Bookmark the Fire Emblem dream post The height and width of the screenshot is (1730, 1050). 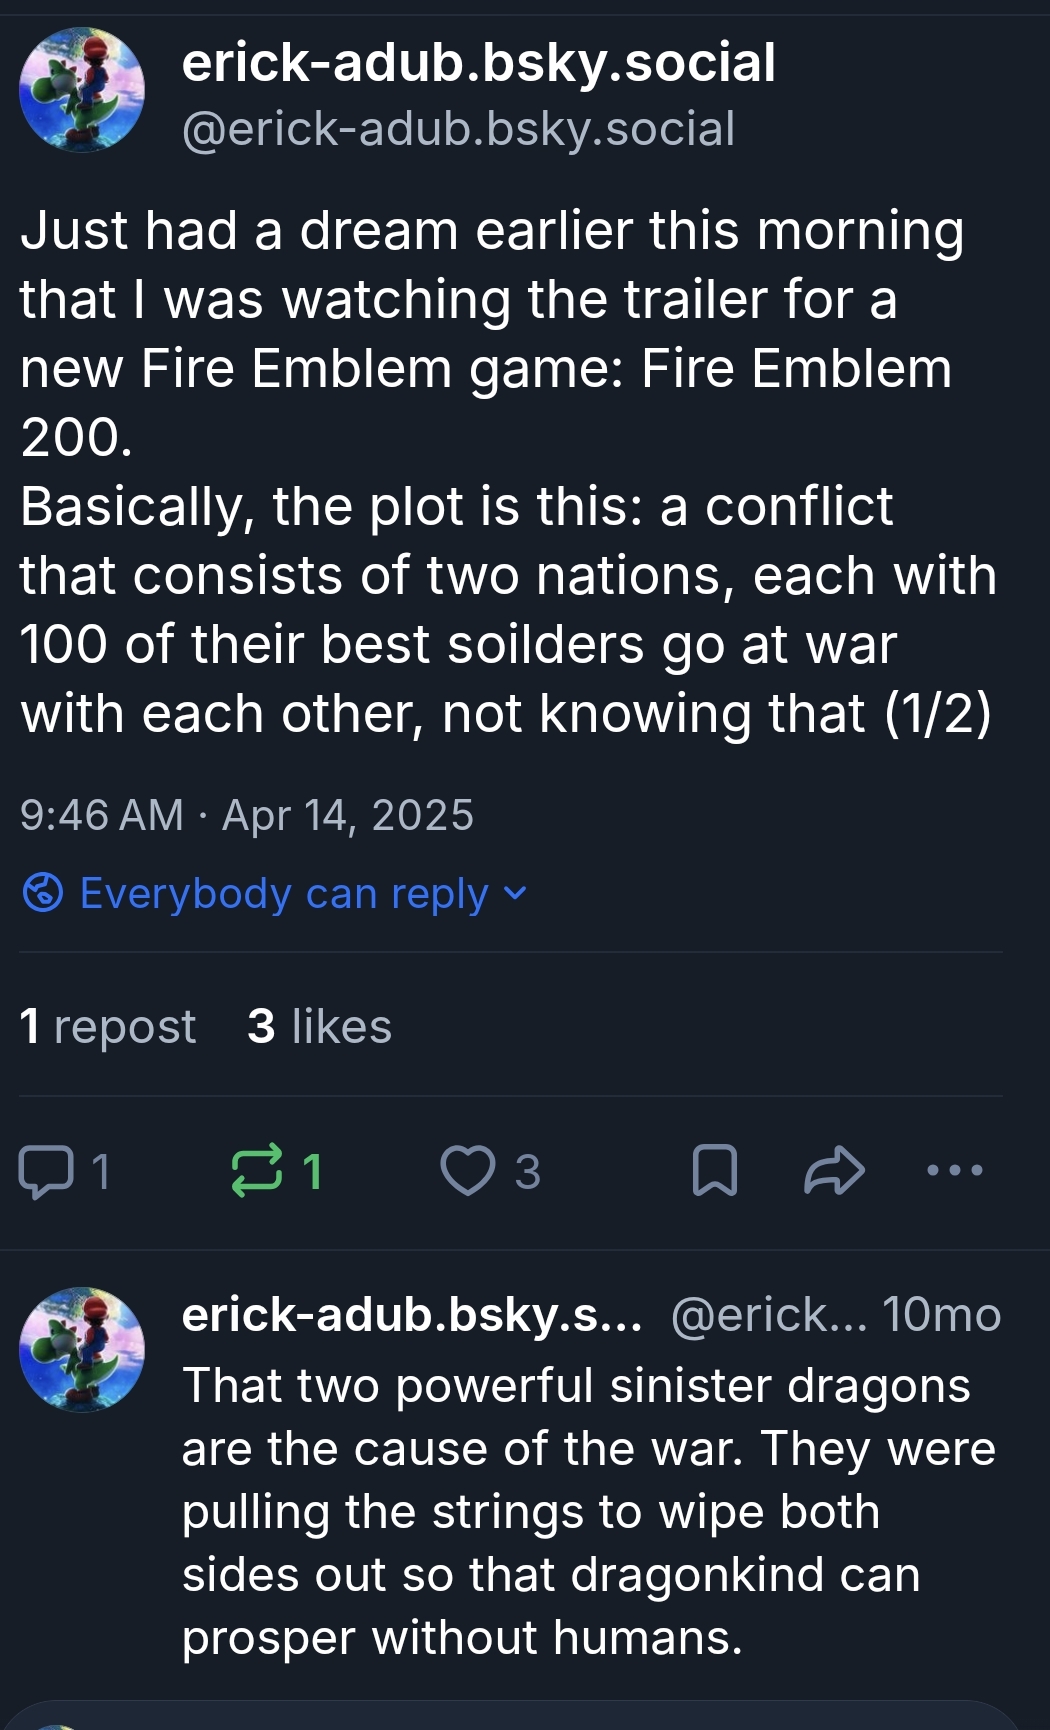pos(714,1171)
